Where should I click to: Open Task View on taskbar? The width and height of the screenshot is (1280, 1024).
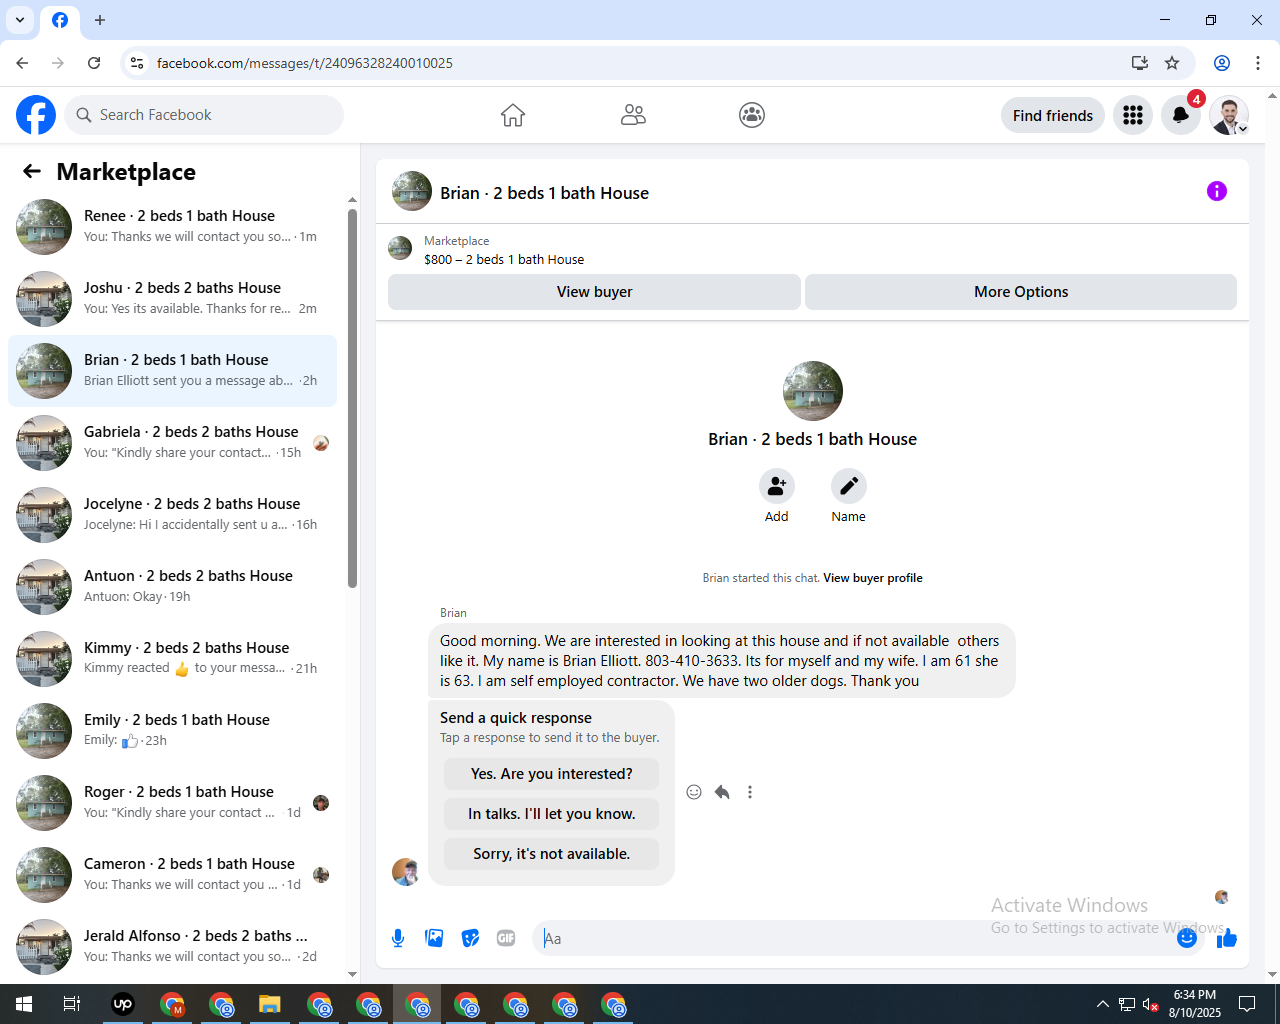coord(72,1004)
